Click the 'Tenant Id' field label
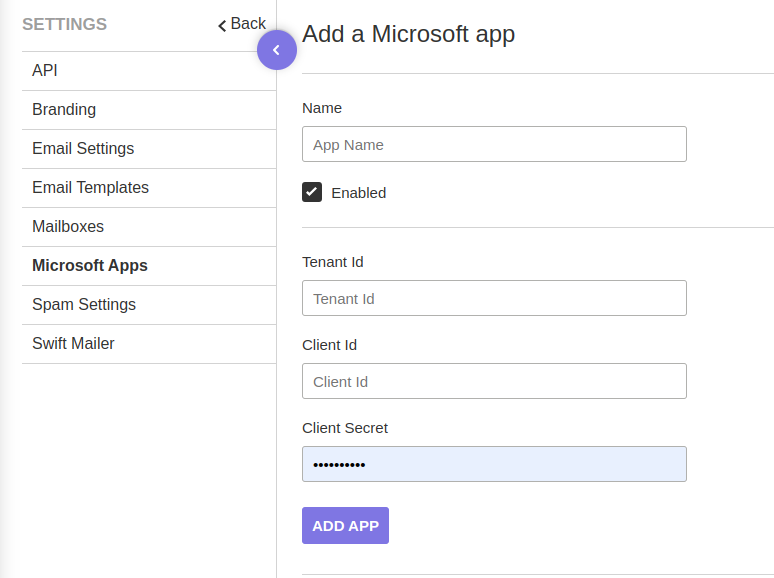 333,262
